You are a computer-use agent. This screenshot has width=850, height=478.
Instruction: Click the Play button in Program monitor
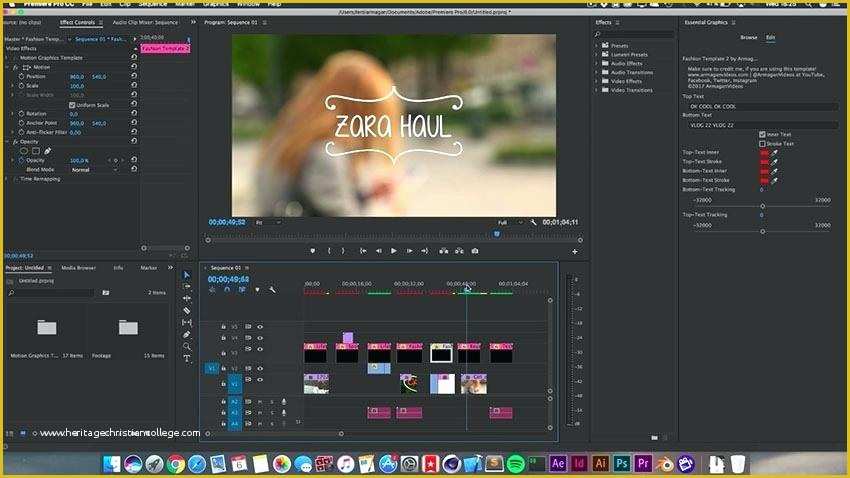(394, 251)
